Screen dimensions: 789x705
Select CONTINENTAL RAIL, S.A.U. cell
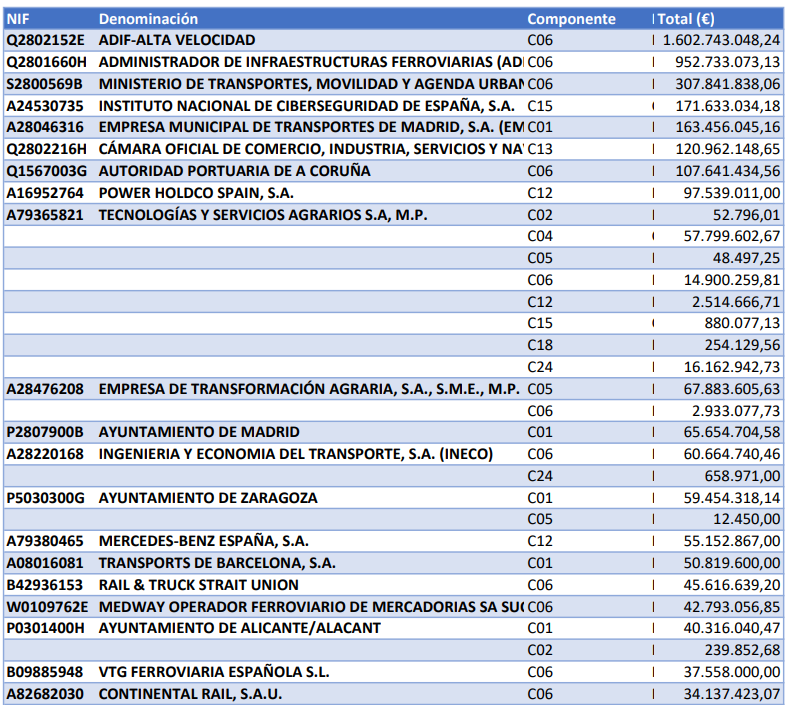(190, 694)
